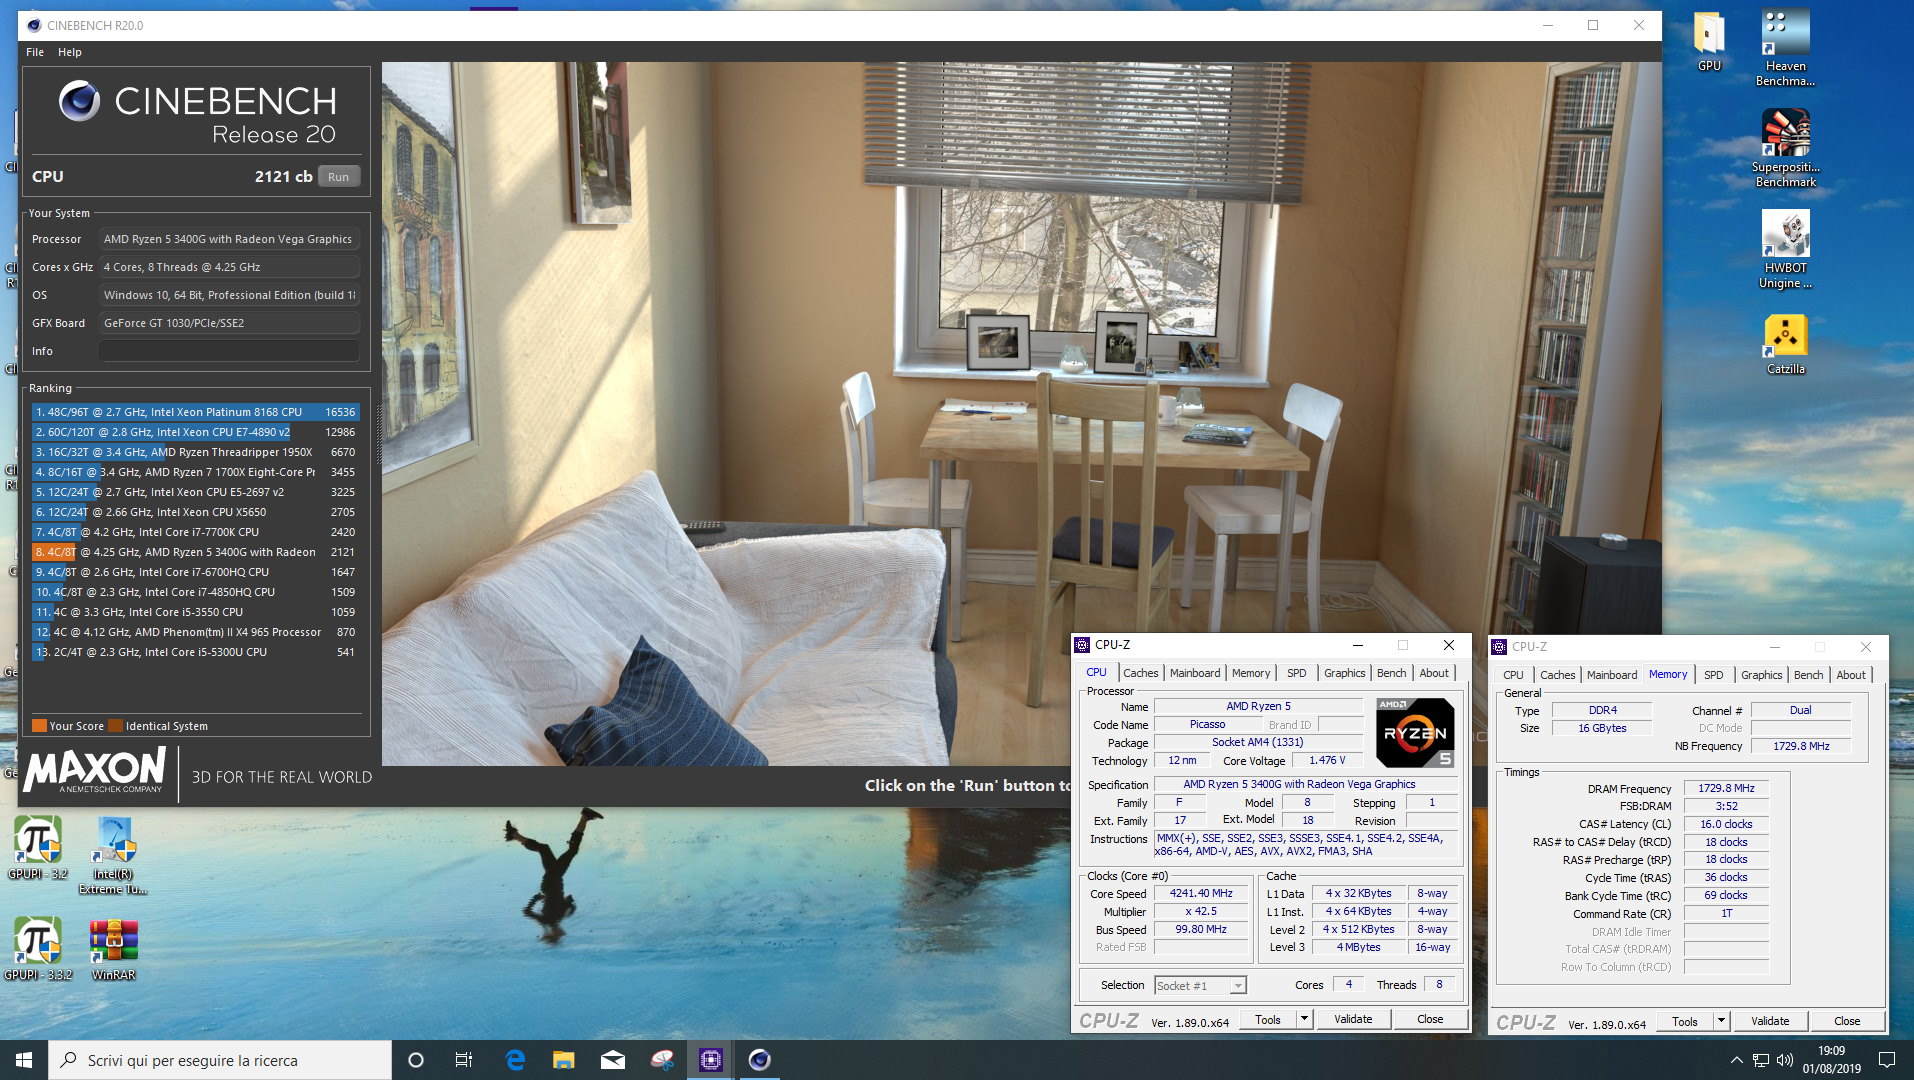This screenshot has width=1914, height=1080.
Task: Click Validate in left CPU-Z window
Action: click(1353, 1019)
